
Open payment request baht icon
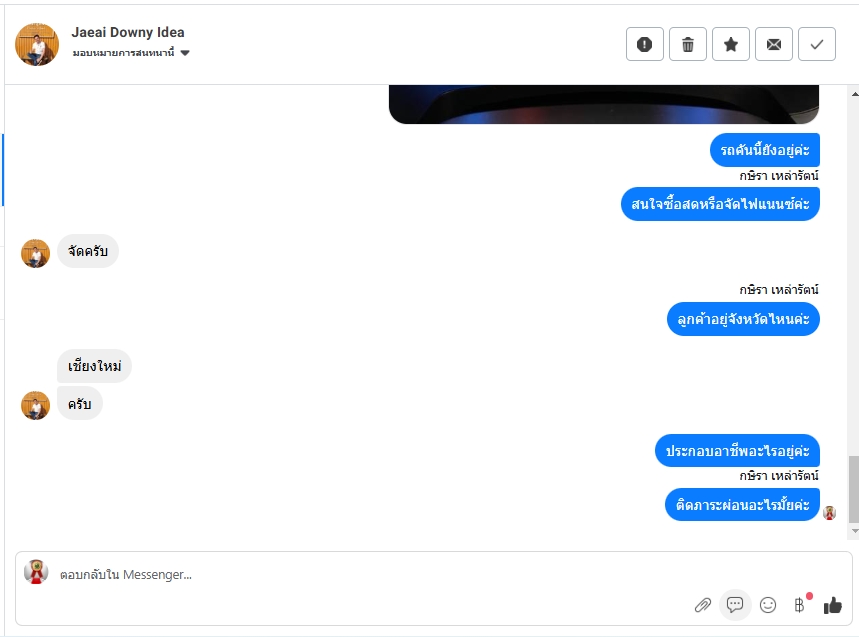point(800,605)
